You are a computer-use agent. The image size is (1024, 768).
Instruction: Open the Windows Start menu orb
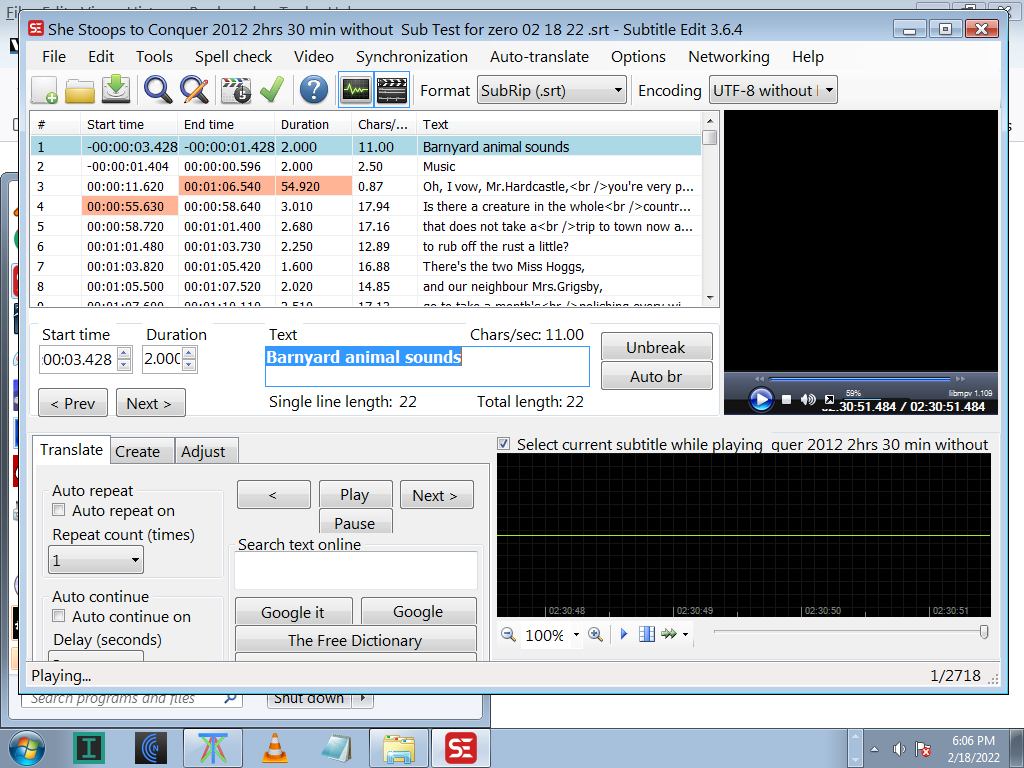pyautogui.click(x=27, y=748)
